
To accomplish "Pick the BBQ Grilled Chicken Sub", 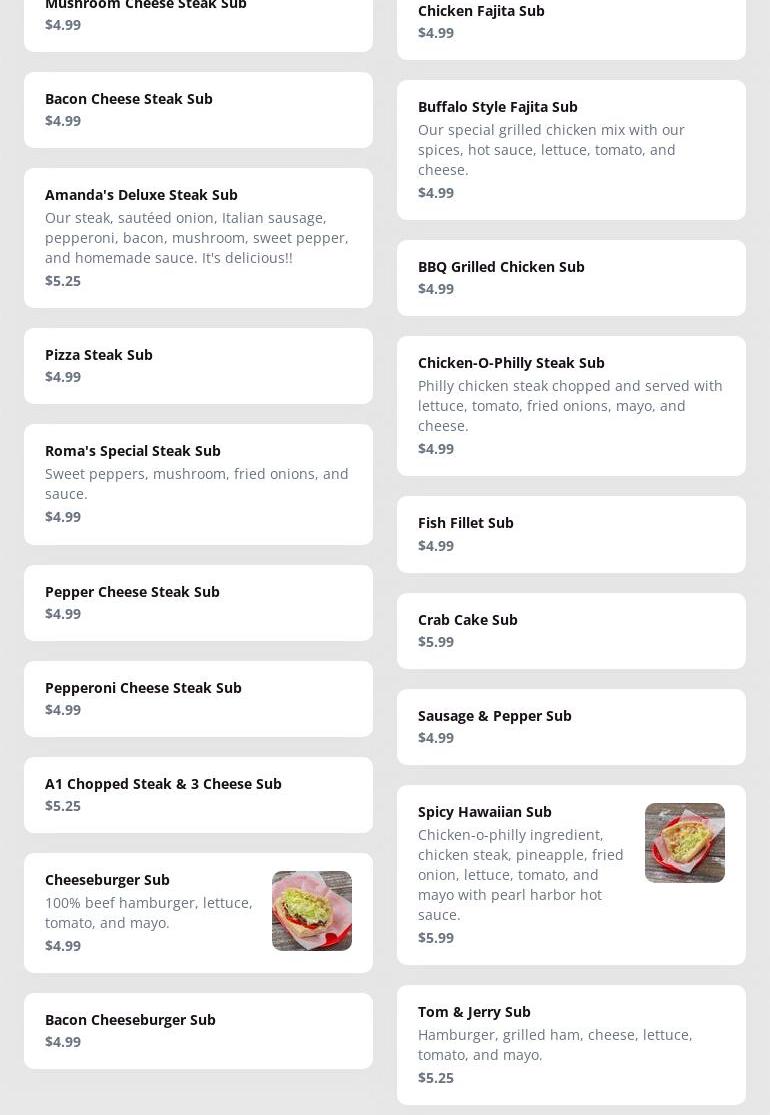I will click(x=571, y=278).
